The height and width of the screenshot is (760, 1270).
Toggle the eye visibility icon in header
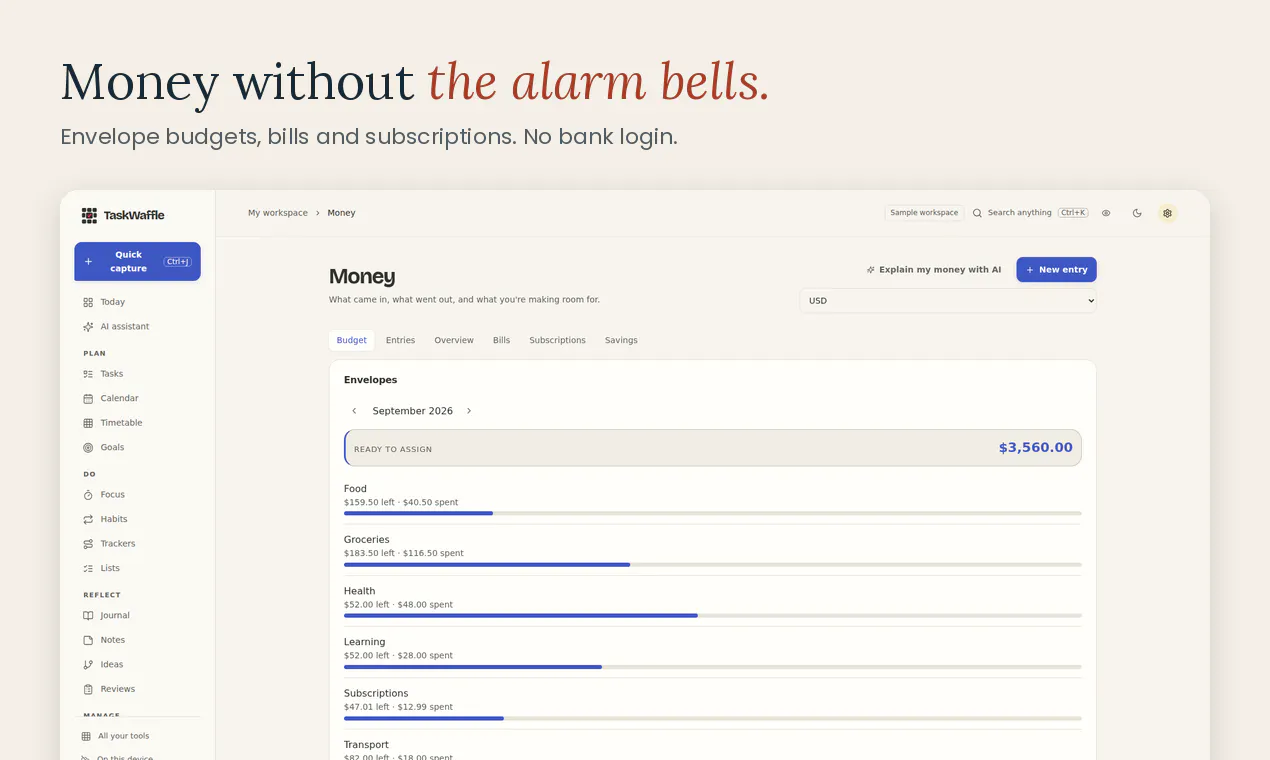point(1106,213)
